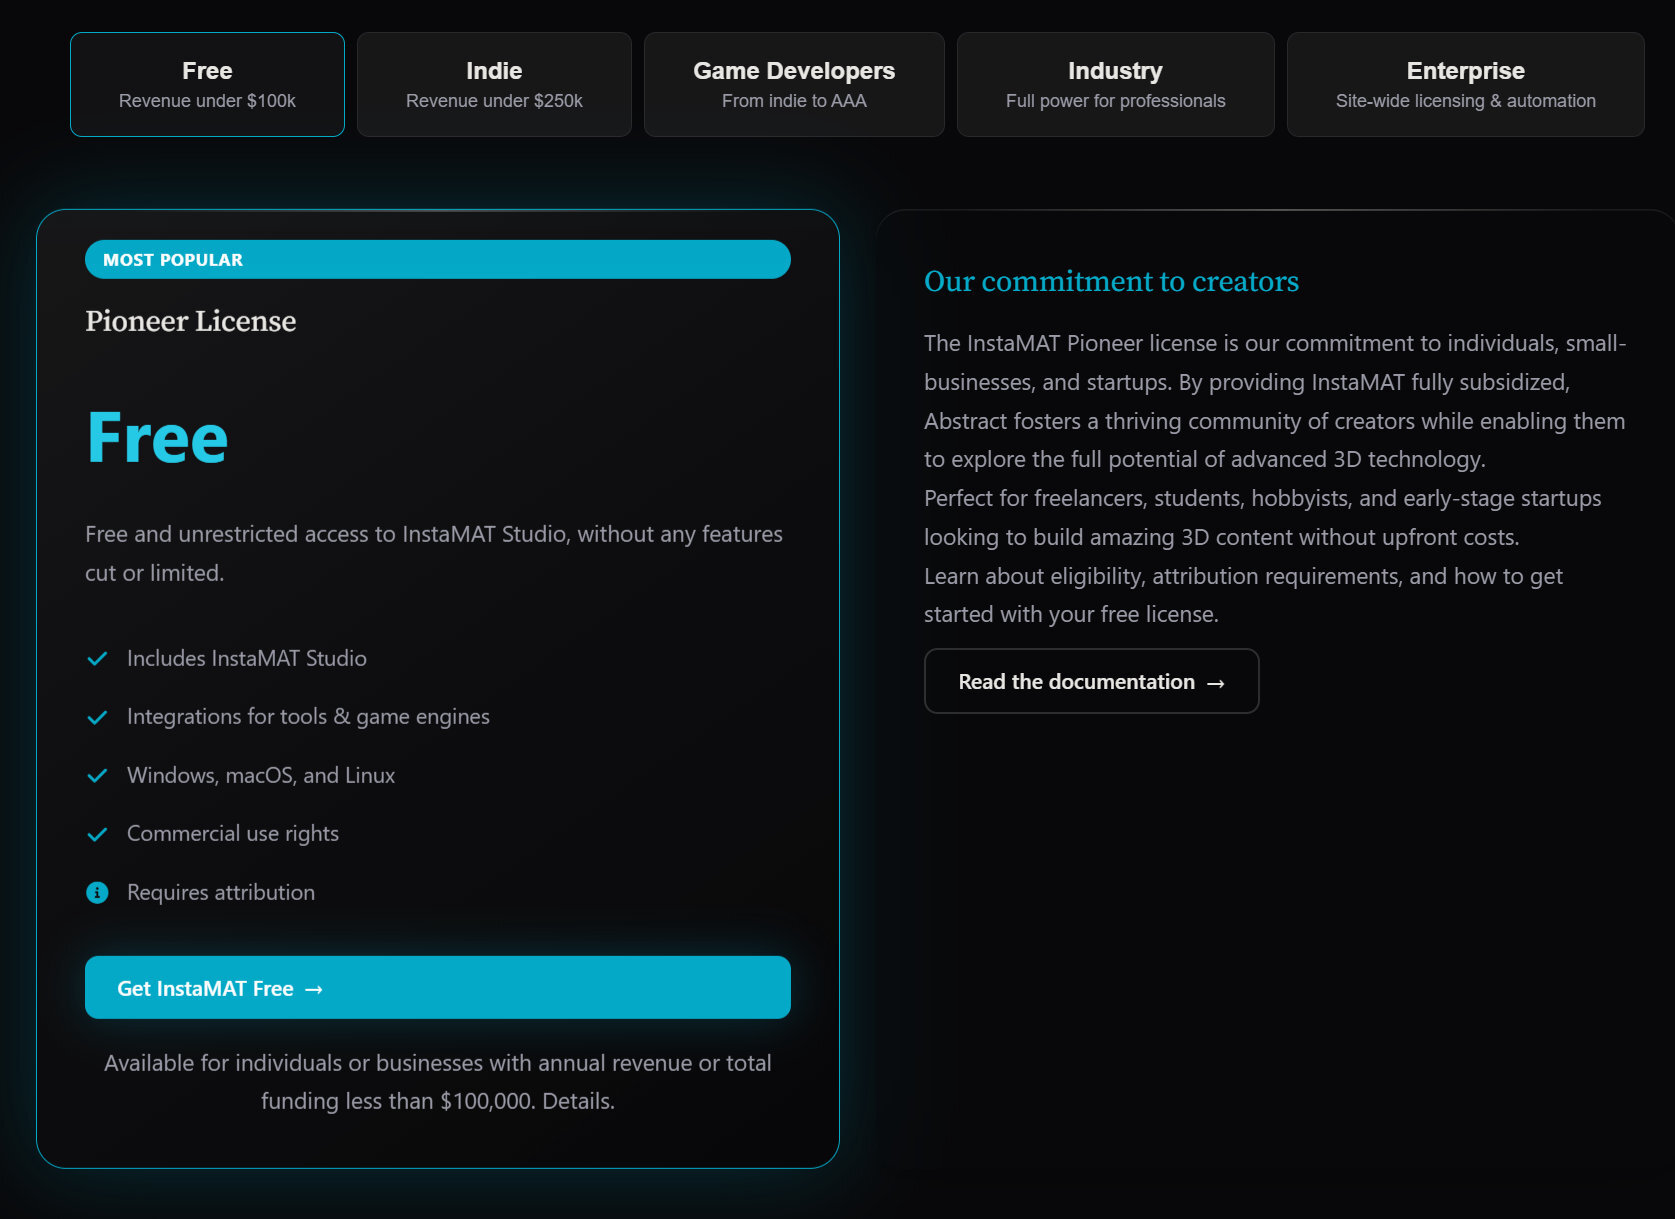Screen dimensions: 1675x1219
Task: Click the Requires attribution text
Action: pyautogui.click(x=221, y=892)
